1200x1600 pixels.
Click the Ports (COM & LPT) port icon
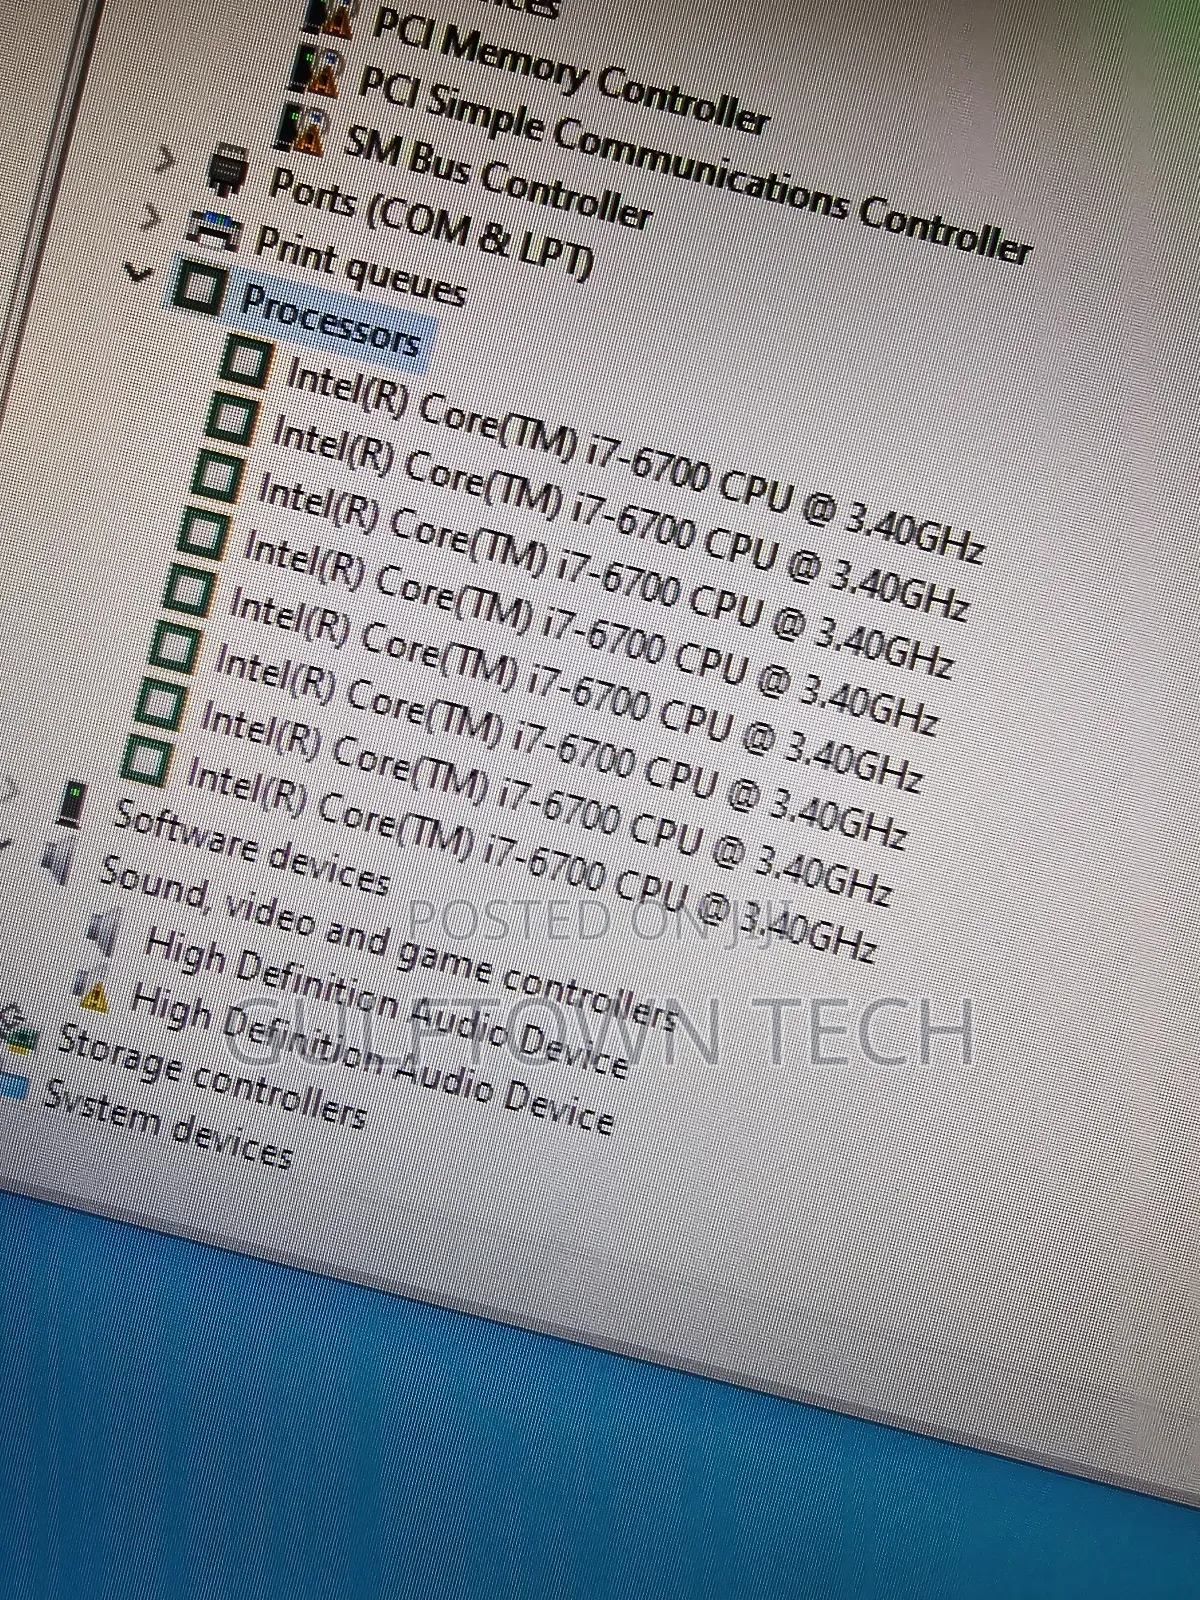click(229, 171)
